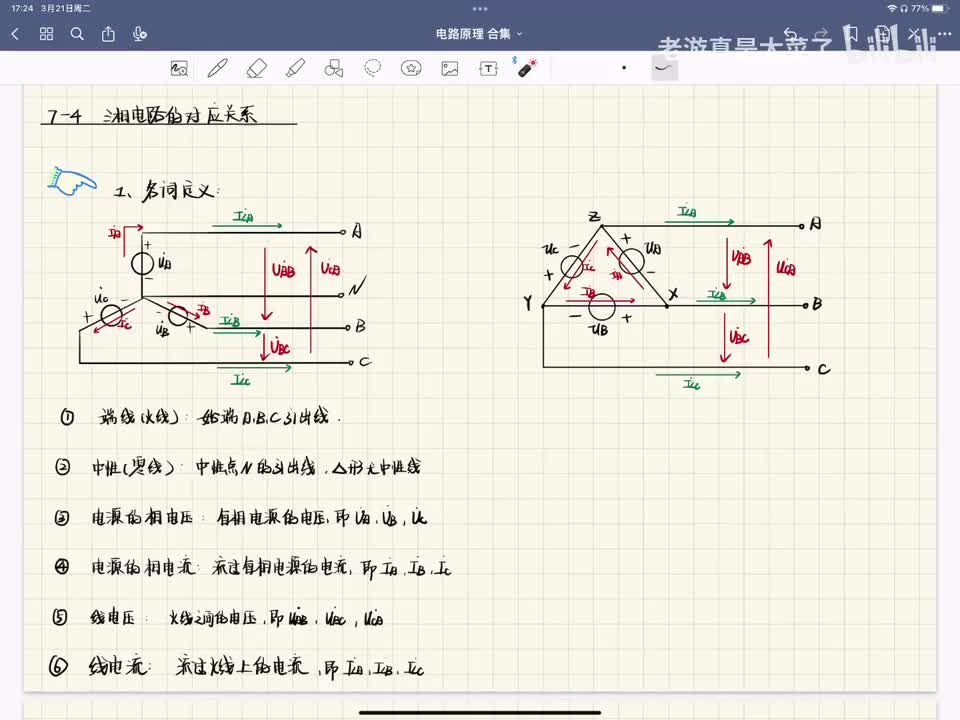Select the Text box tool
The width and height of the screenshot is (960, 720).
(488, 69)
